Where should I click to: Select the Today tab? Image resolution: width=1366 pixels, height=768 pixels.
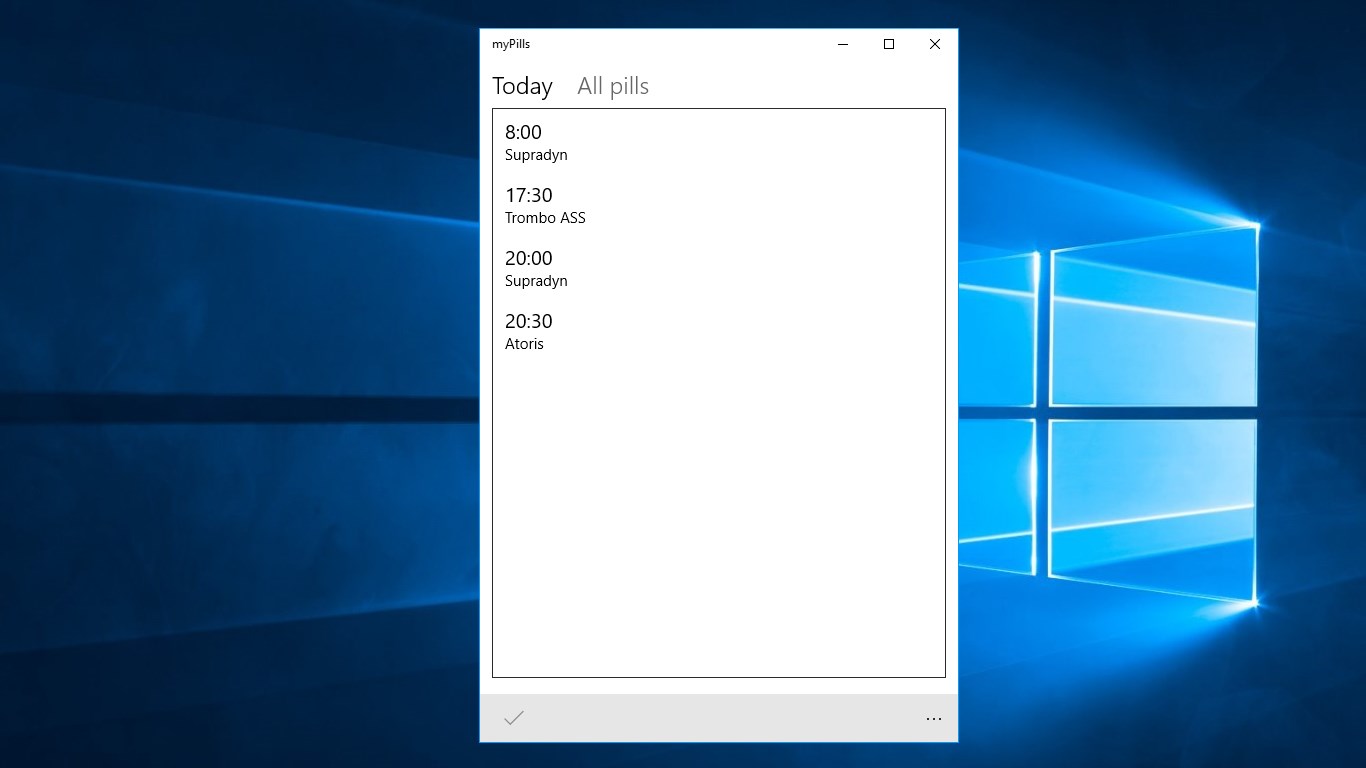click(x=521, y=86)
